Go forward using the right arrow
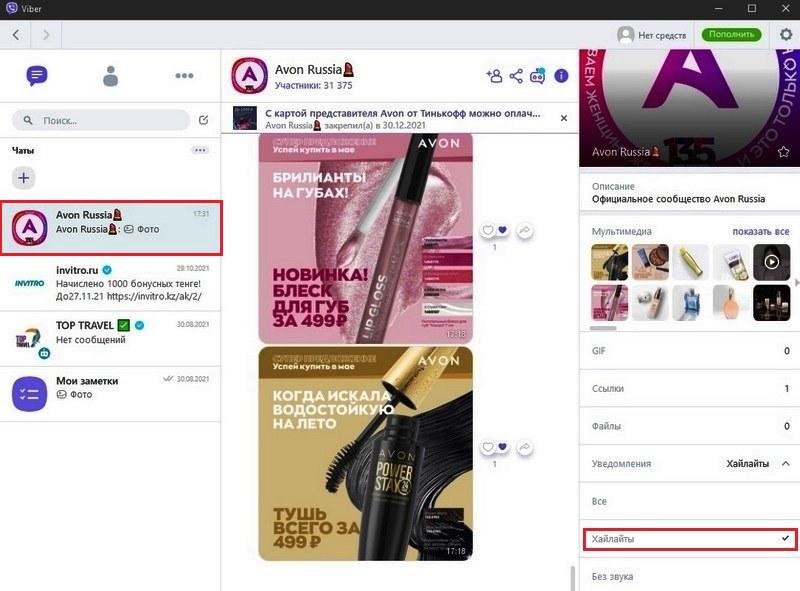 [46, 35]
